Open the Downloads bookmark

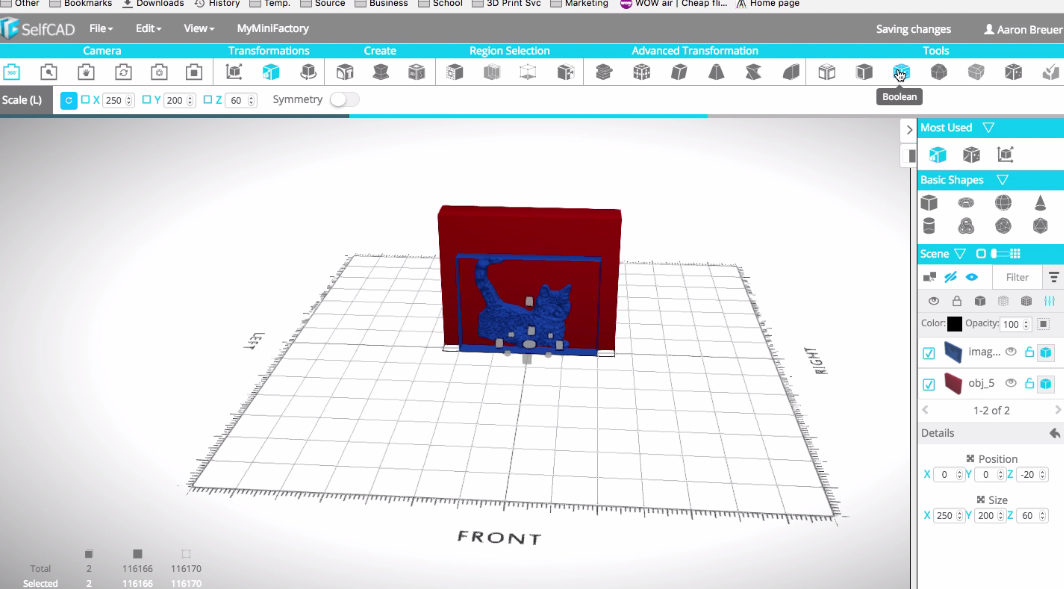[x=153, y=3]
